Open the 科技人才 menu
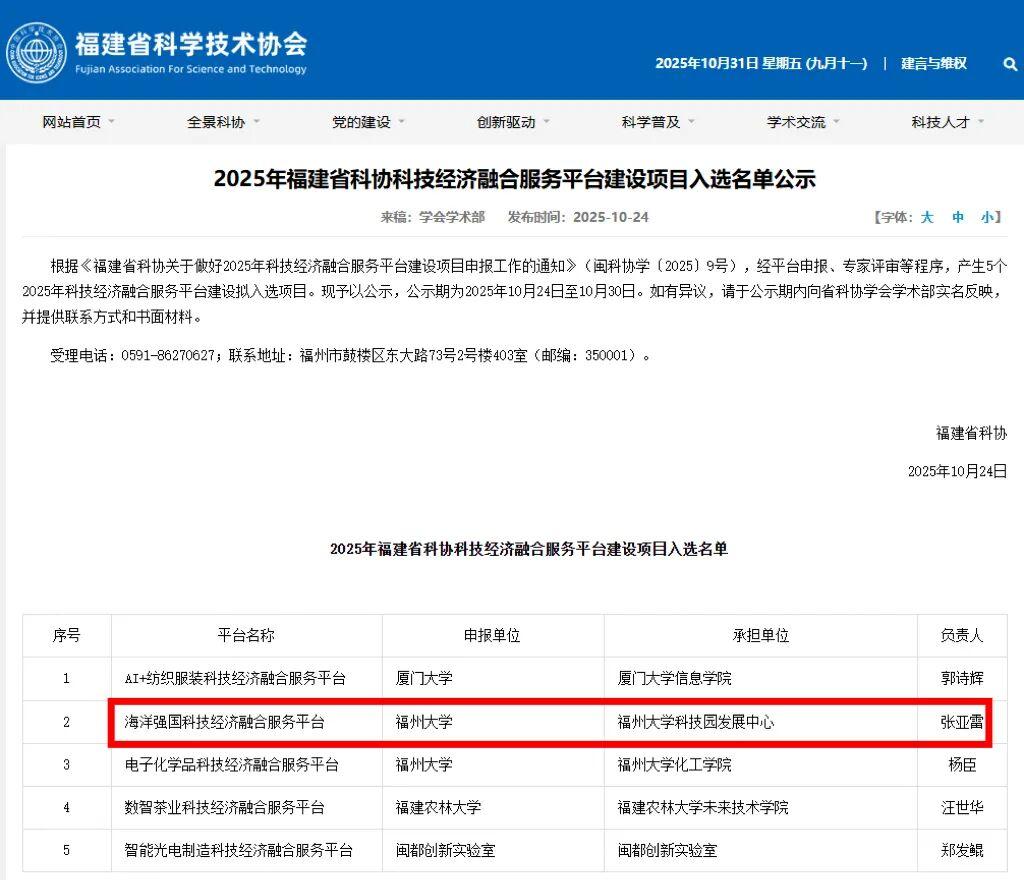This screenshot has height=880, width=1024. coord(940,122)
